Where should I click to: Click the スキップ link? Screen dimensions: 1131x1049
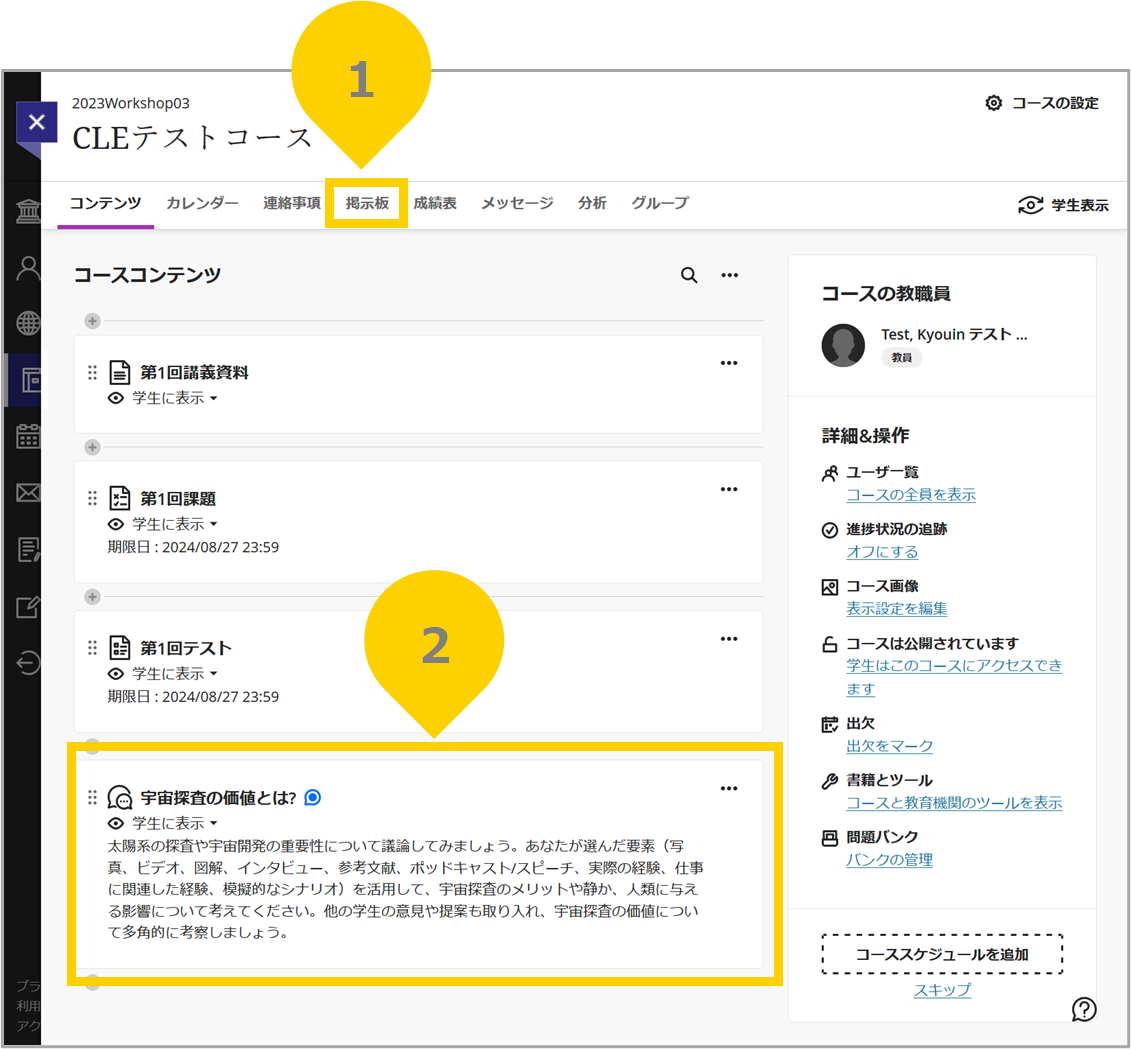click(x=942, y=990)
